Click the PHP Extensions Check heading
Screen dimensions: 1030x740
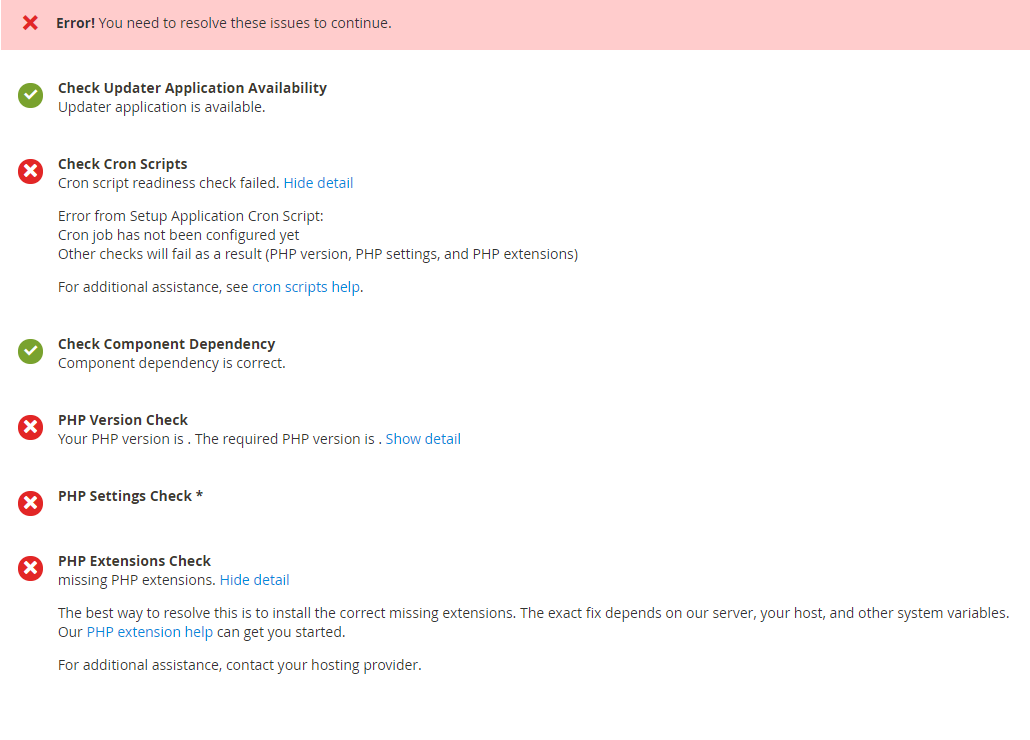click(x=135, y=561)
